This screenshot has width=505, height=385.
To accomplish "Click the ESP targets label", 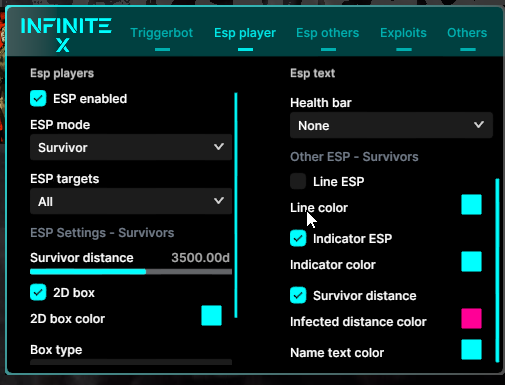I will coord(65,179).
